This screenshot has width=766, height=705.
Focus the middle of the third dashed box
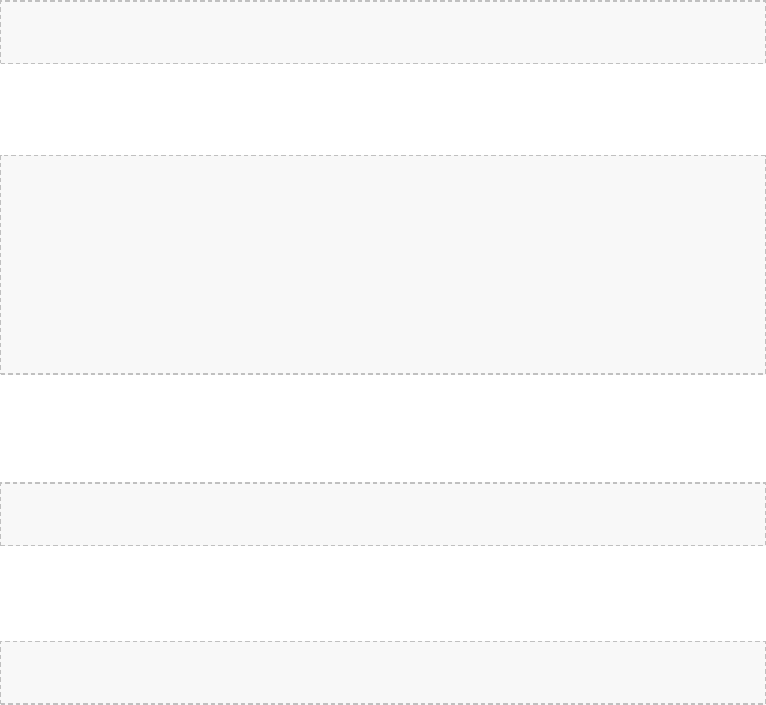click(383, 514)
